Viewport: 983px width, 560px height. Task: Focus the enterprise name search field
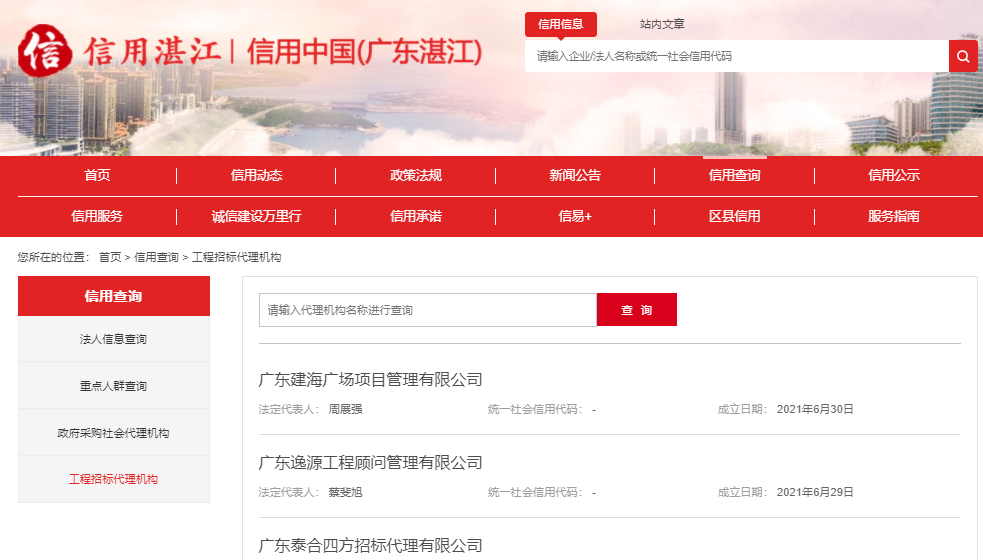[737, 56]
